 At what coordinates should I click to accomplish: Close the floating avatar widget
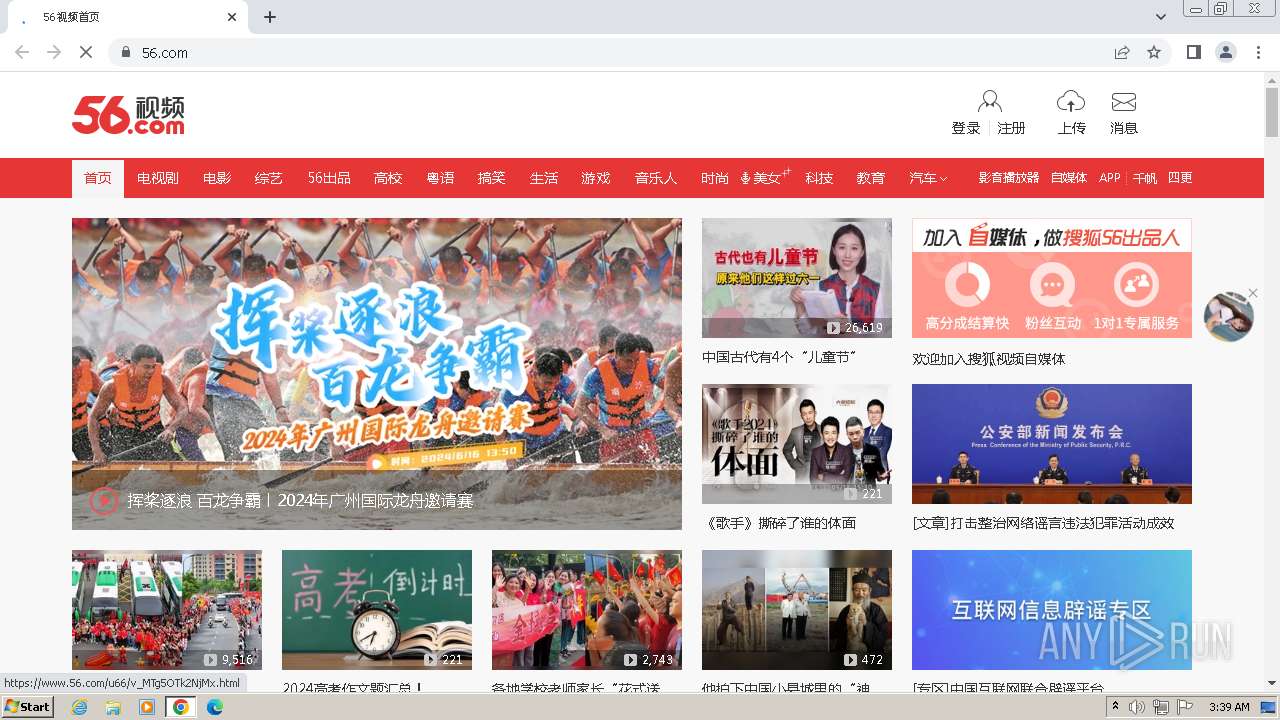(1252, 293)
